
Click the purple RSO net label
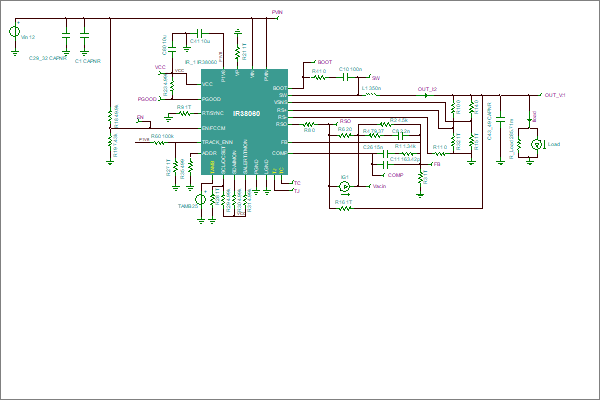point(345,121)
